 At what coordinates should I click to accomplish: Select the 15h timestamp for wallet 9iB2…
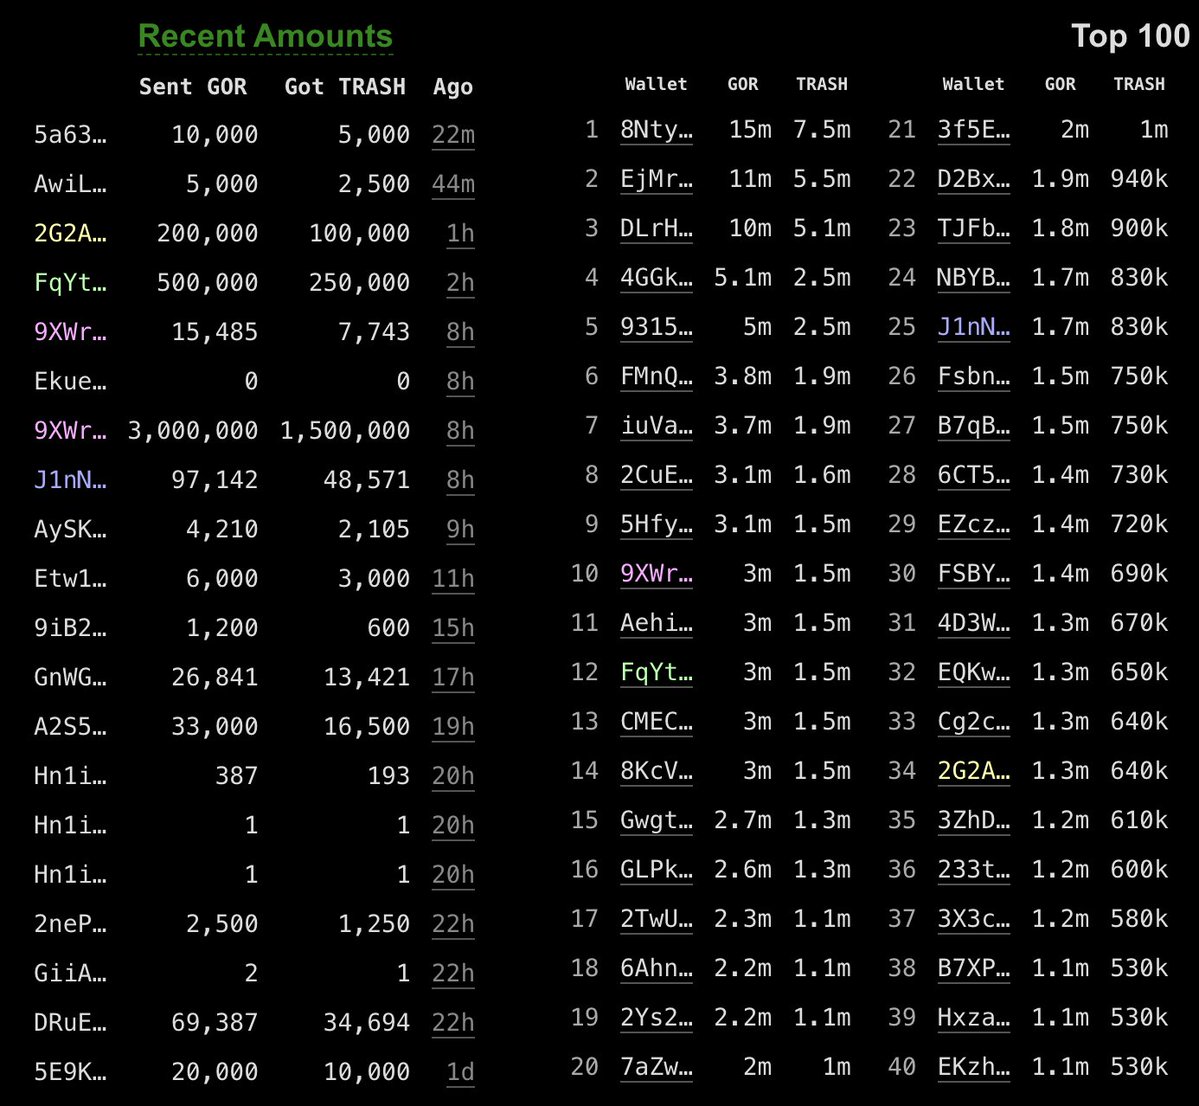(x=453, y=628)
